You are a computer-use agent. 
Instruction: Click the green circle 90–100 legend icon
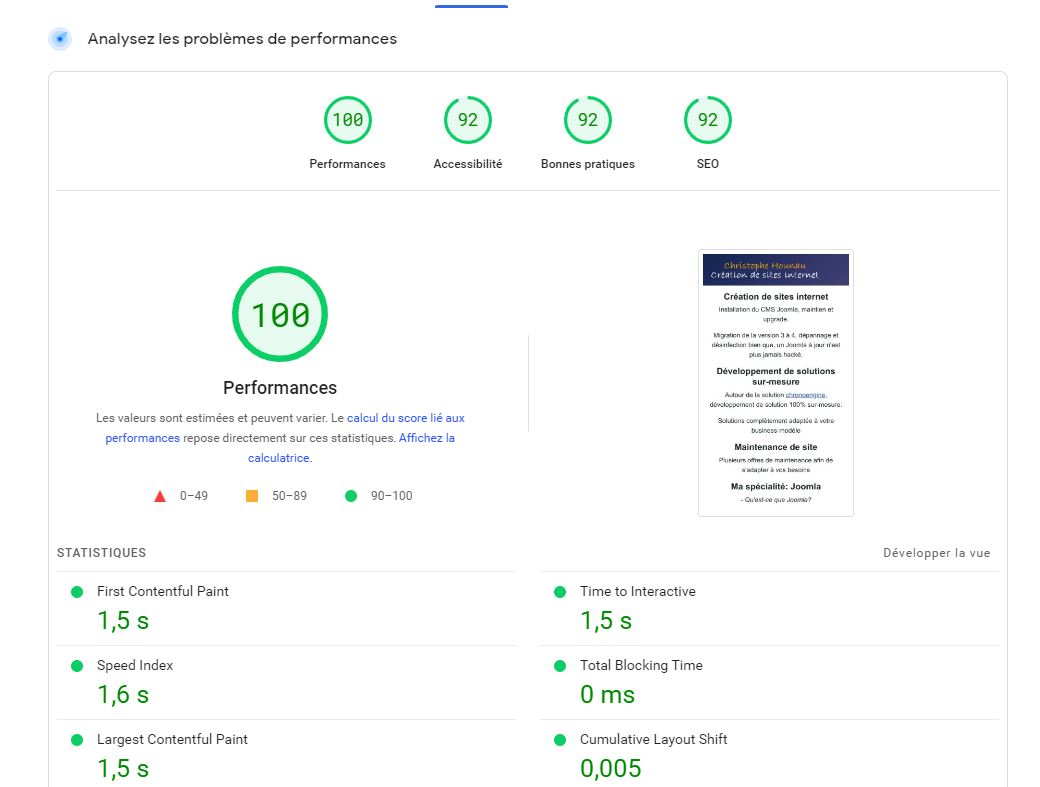pos(350,496)
